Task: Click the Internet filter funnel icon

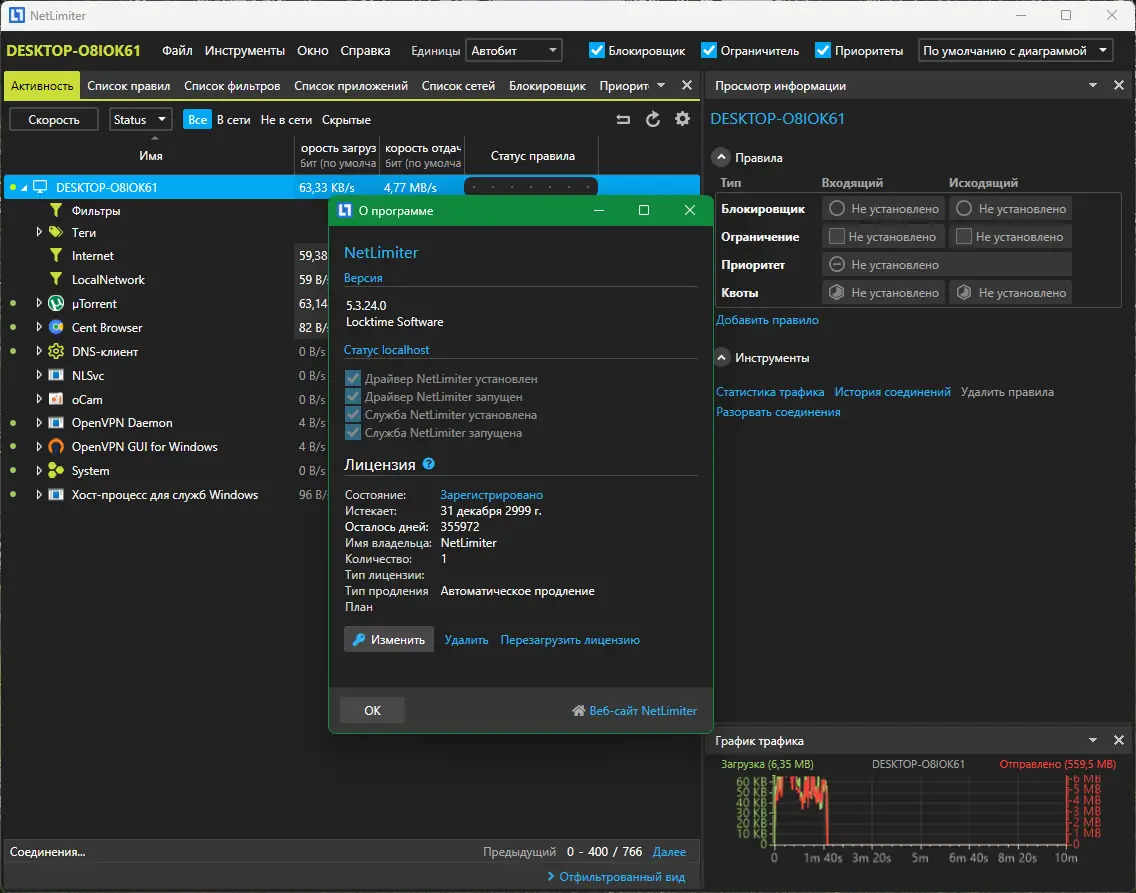Action: (56, 256)
